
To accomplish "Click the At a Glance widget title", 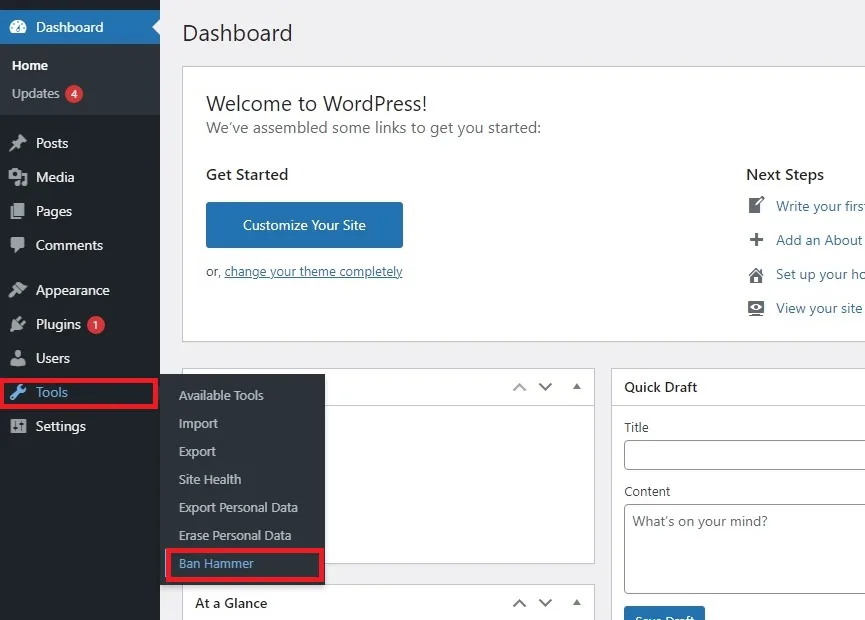I will [x=231, y=603].
